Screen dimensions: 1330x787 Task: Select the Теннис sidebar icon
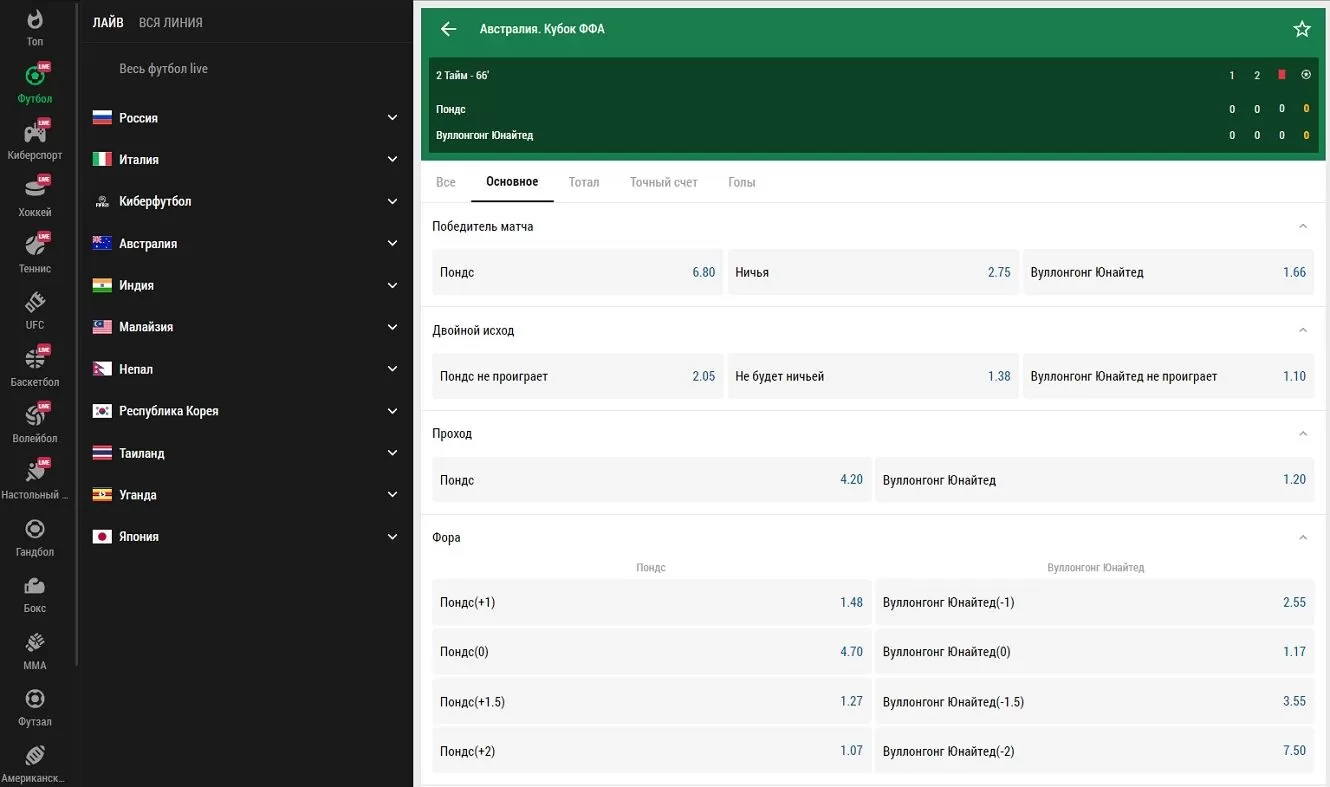(x=35, y=246)
